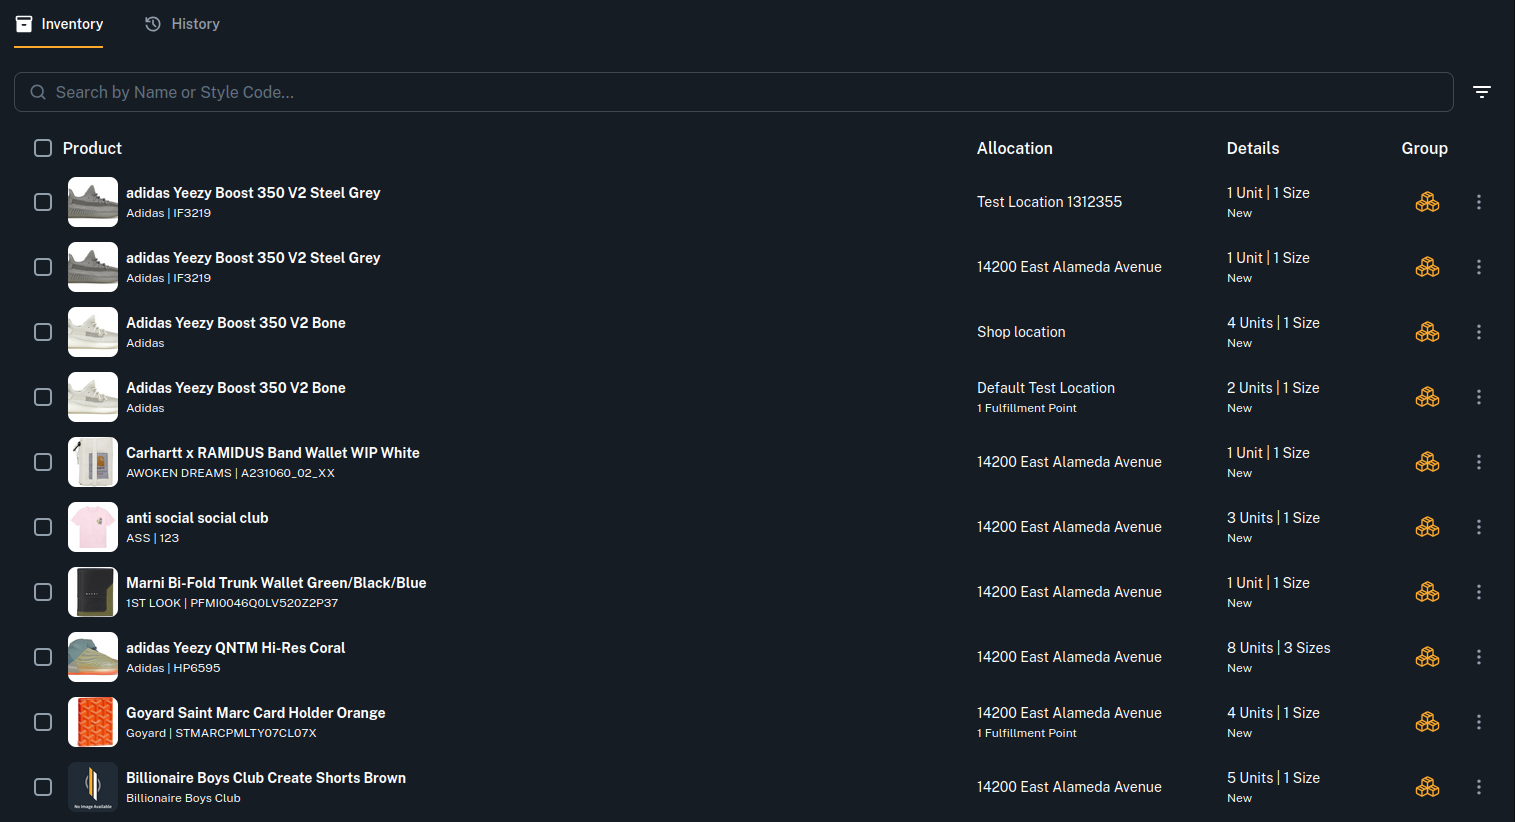The image size is (1515, 822).
Task: Check Yeezy Bone row at Shop location
Action: pos(43,332)
